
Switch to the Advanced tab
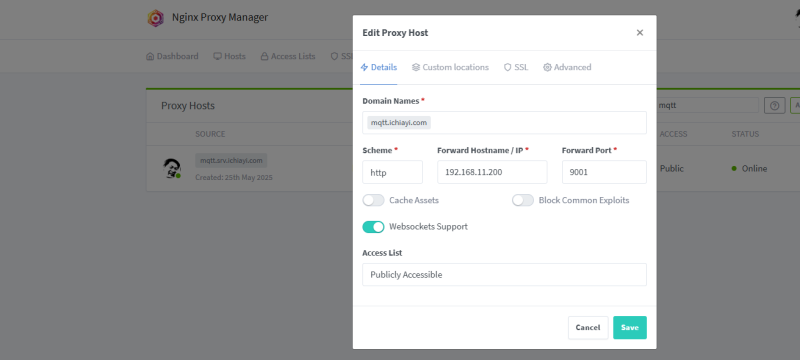[567, 67]
